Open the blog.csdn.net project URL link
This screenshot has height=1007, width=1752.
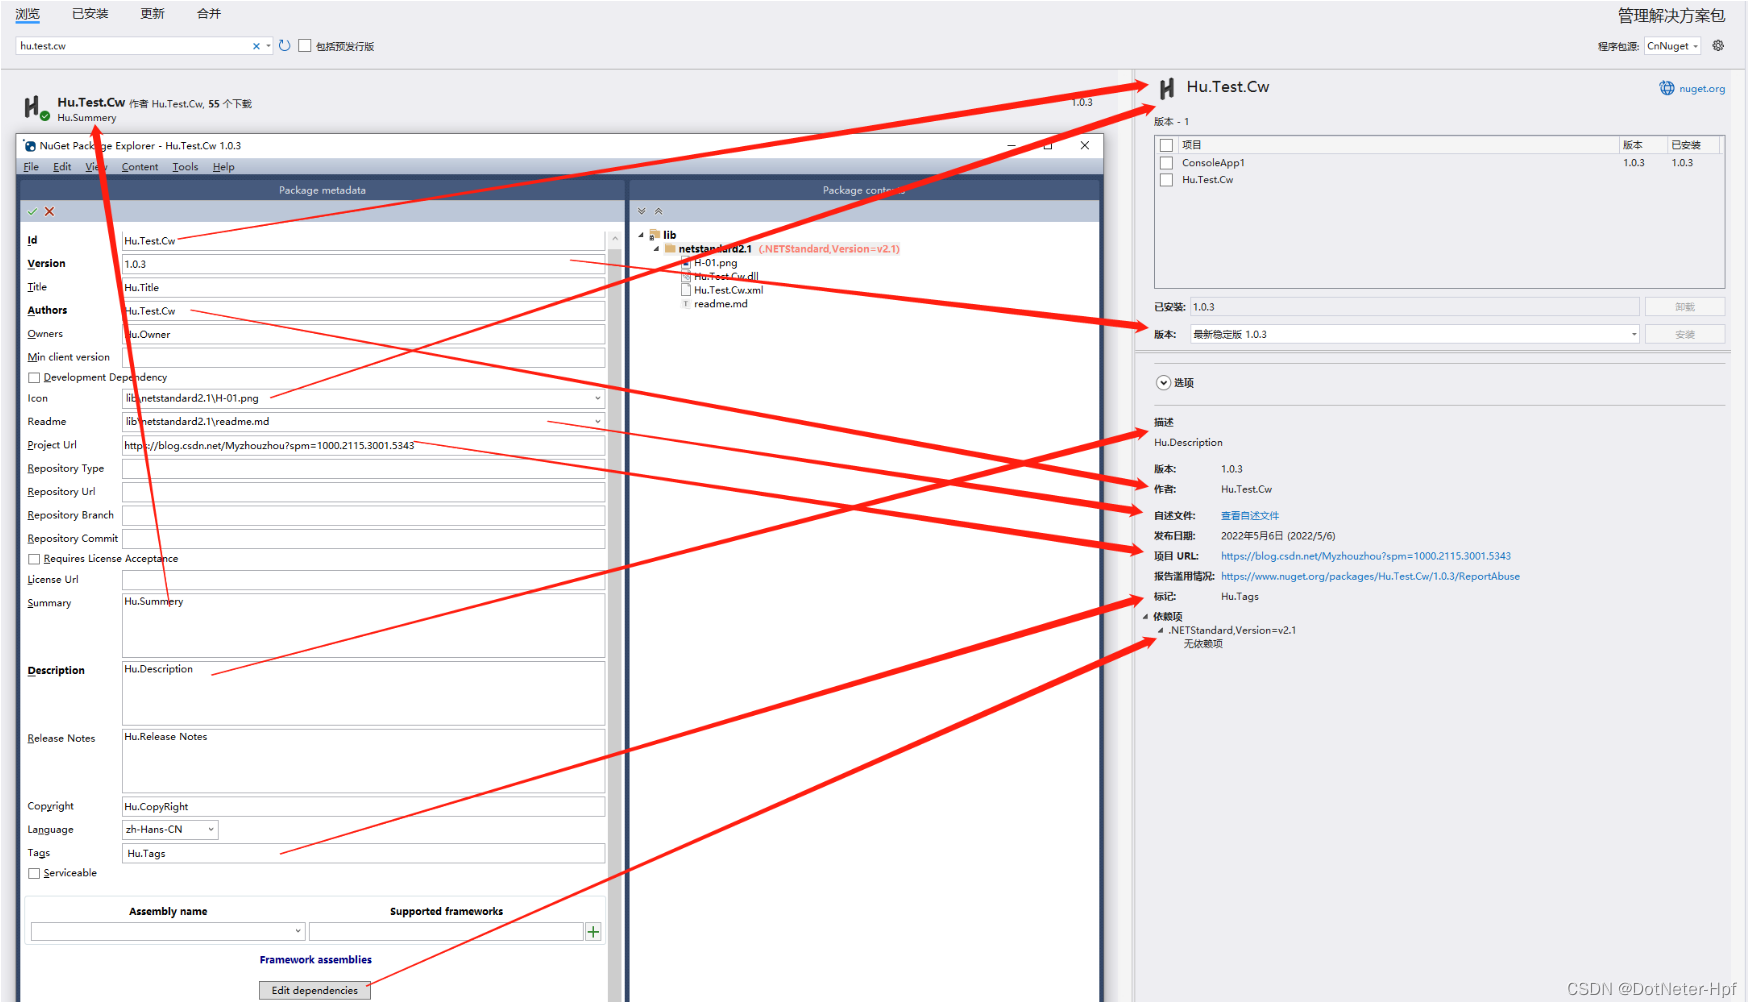point(1366,556)
